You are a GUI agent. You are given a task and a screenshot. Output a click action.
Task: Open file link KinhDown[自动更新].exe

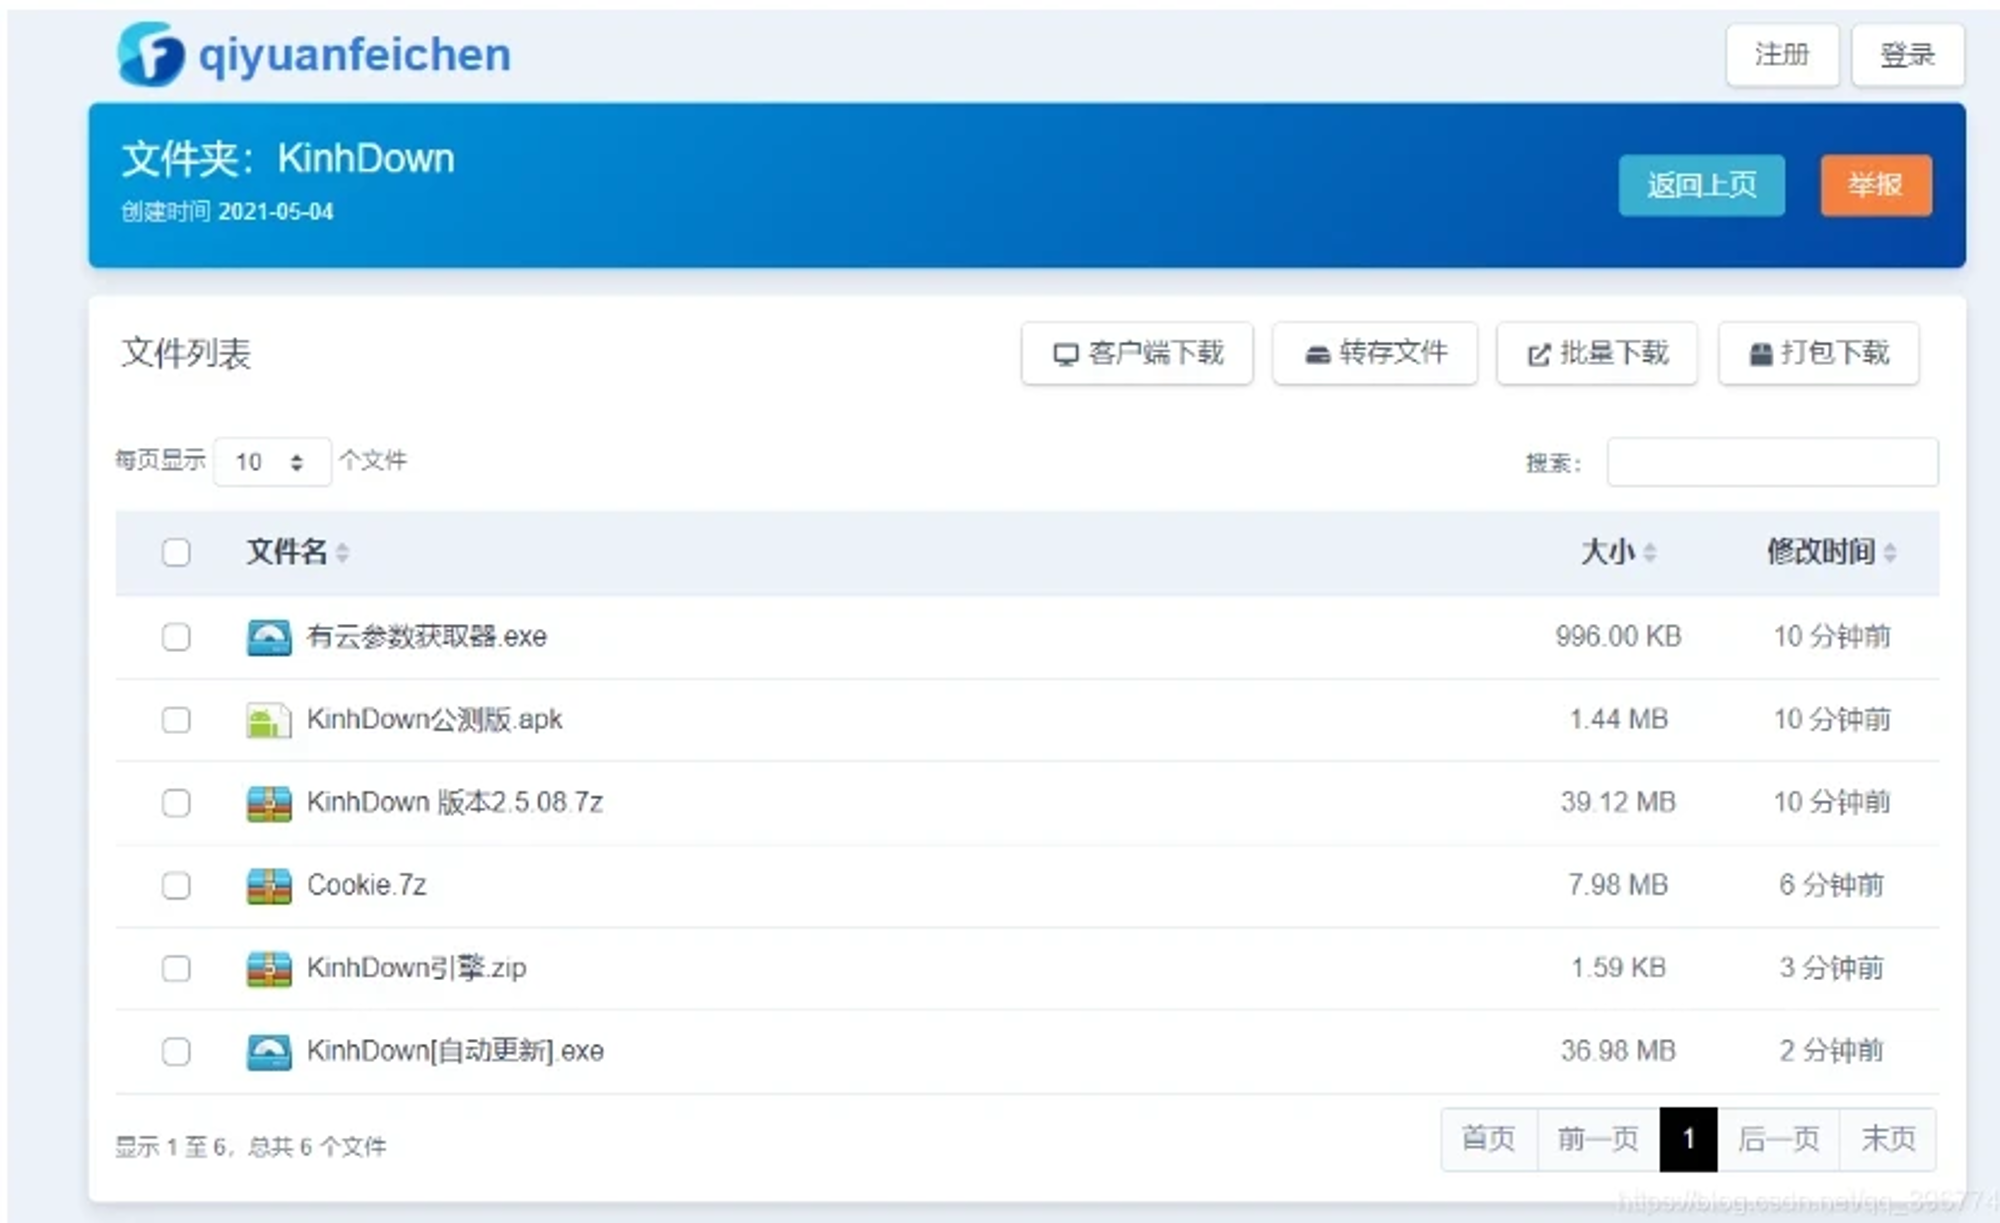[456, 1052]
